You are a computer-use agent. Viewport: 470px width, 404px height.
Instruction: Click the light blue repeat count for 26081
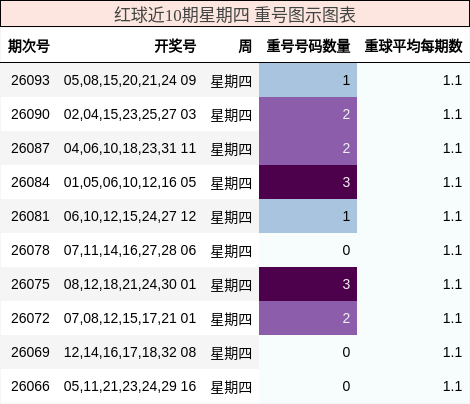tap(308, 216)
